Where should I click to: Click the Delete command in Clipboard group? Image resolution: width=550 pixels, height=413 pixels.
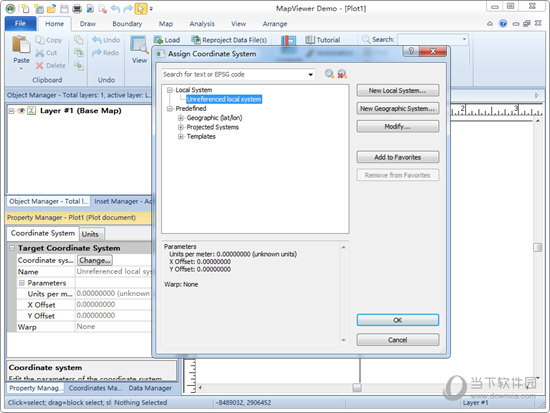(x=51, y=65)
